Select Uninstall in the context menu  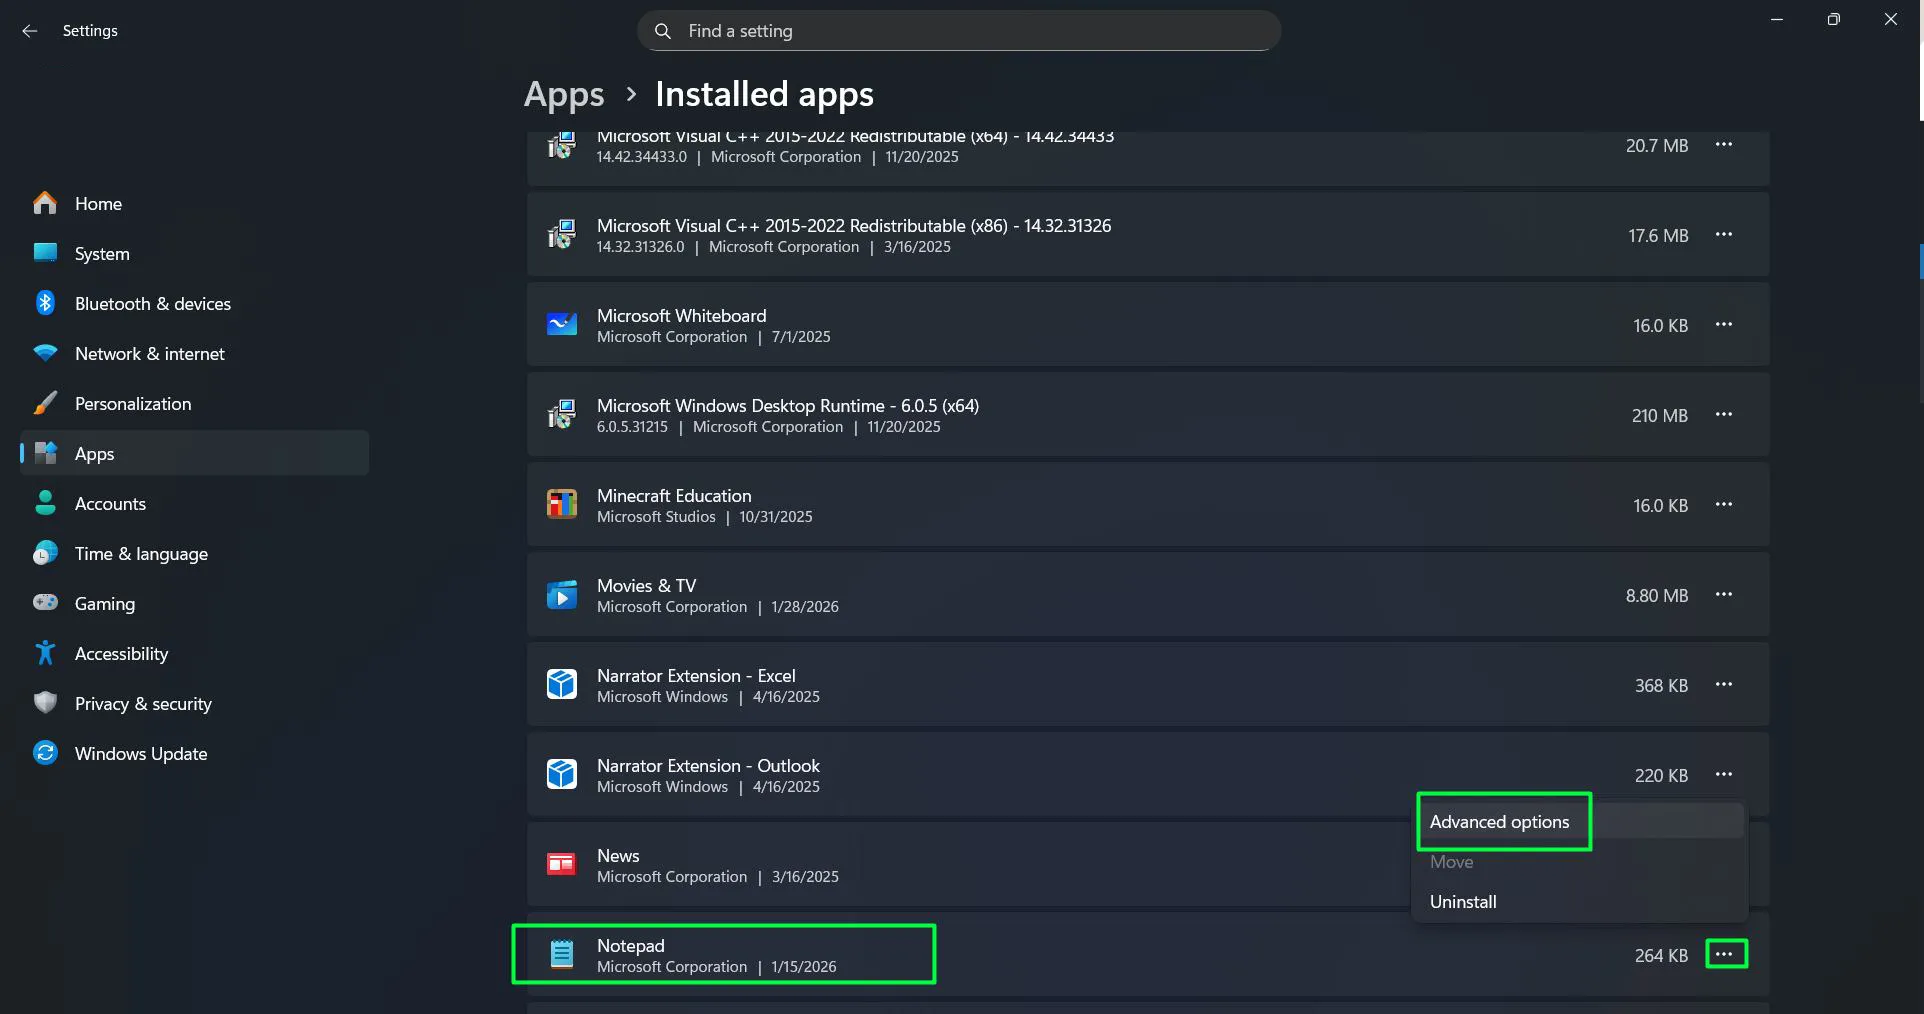coord(1462,901)
